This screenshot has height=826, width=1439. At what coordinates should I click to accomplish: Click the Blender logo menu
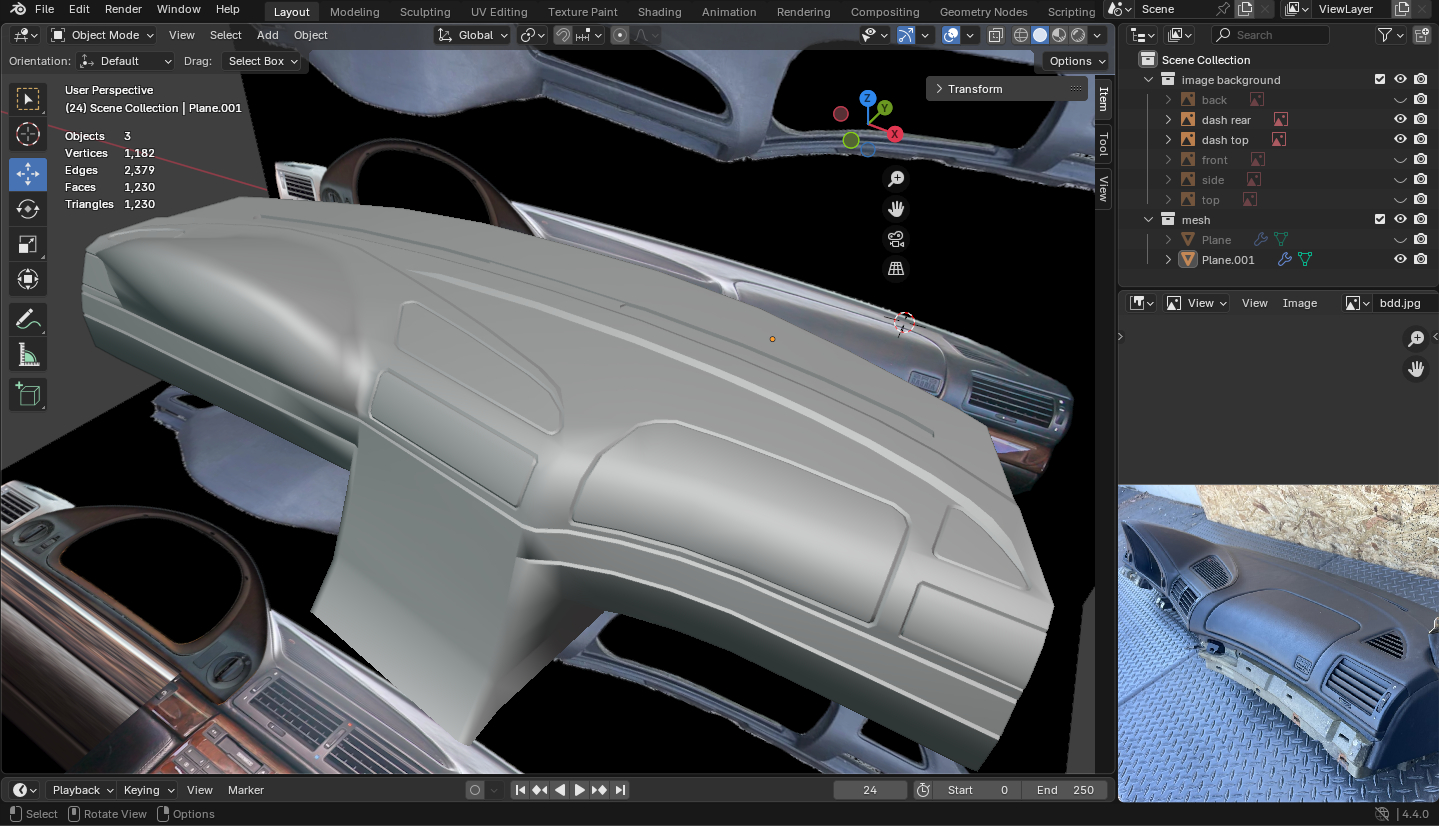18,9
